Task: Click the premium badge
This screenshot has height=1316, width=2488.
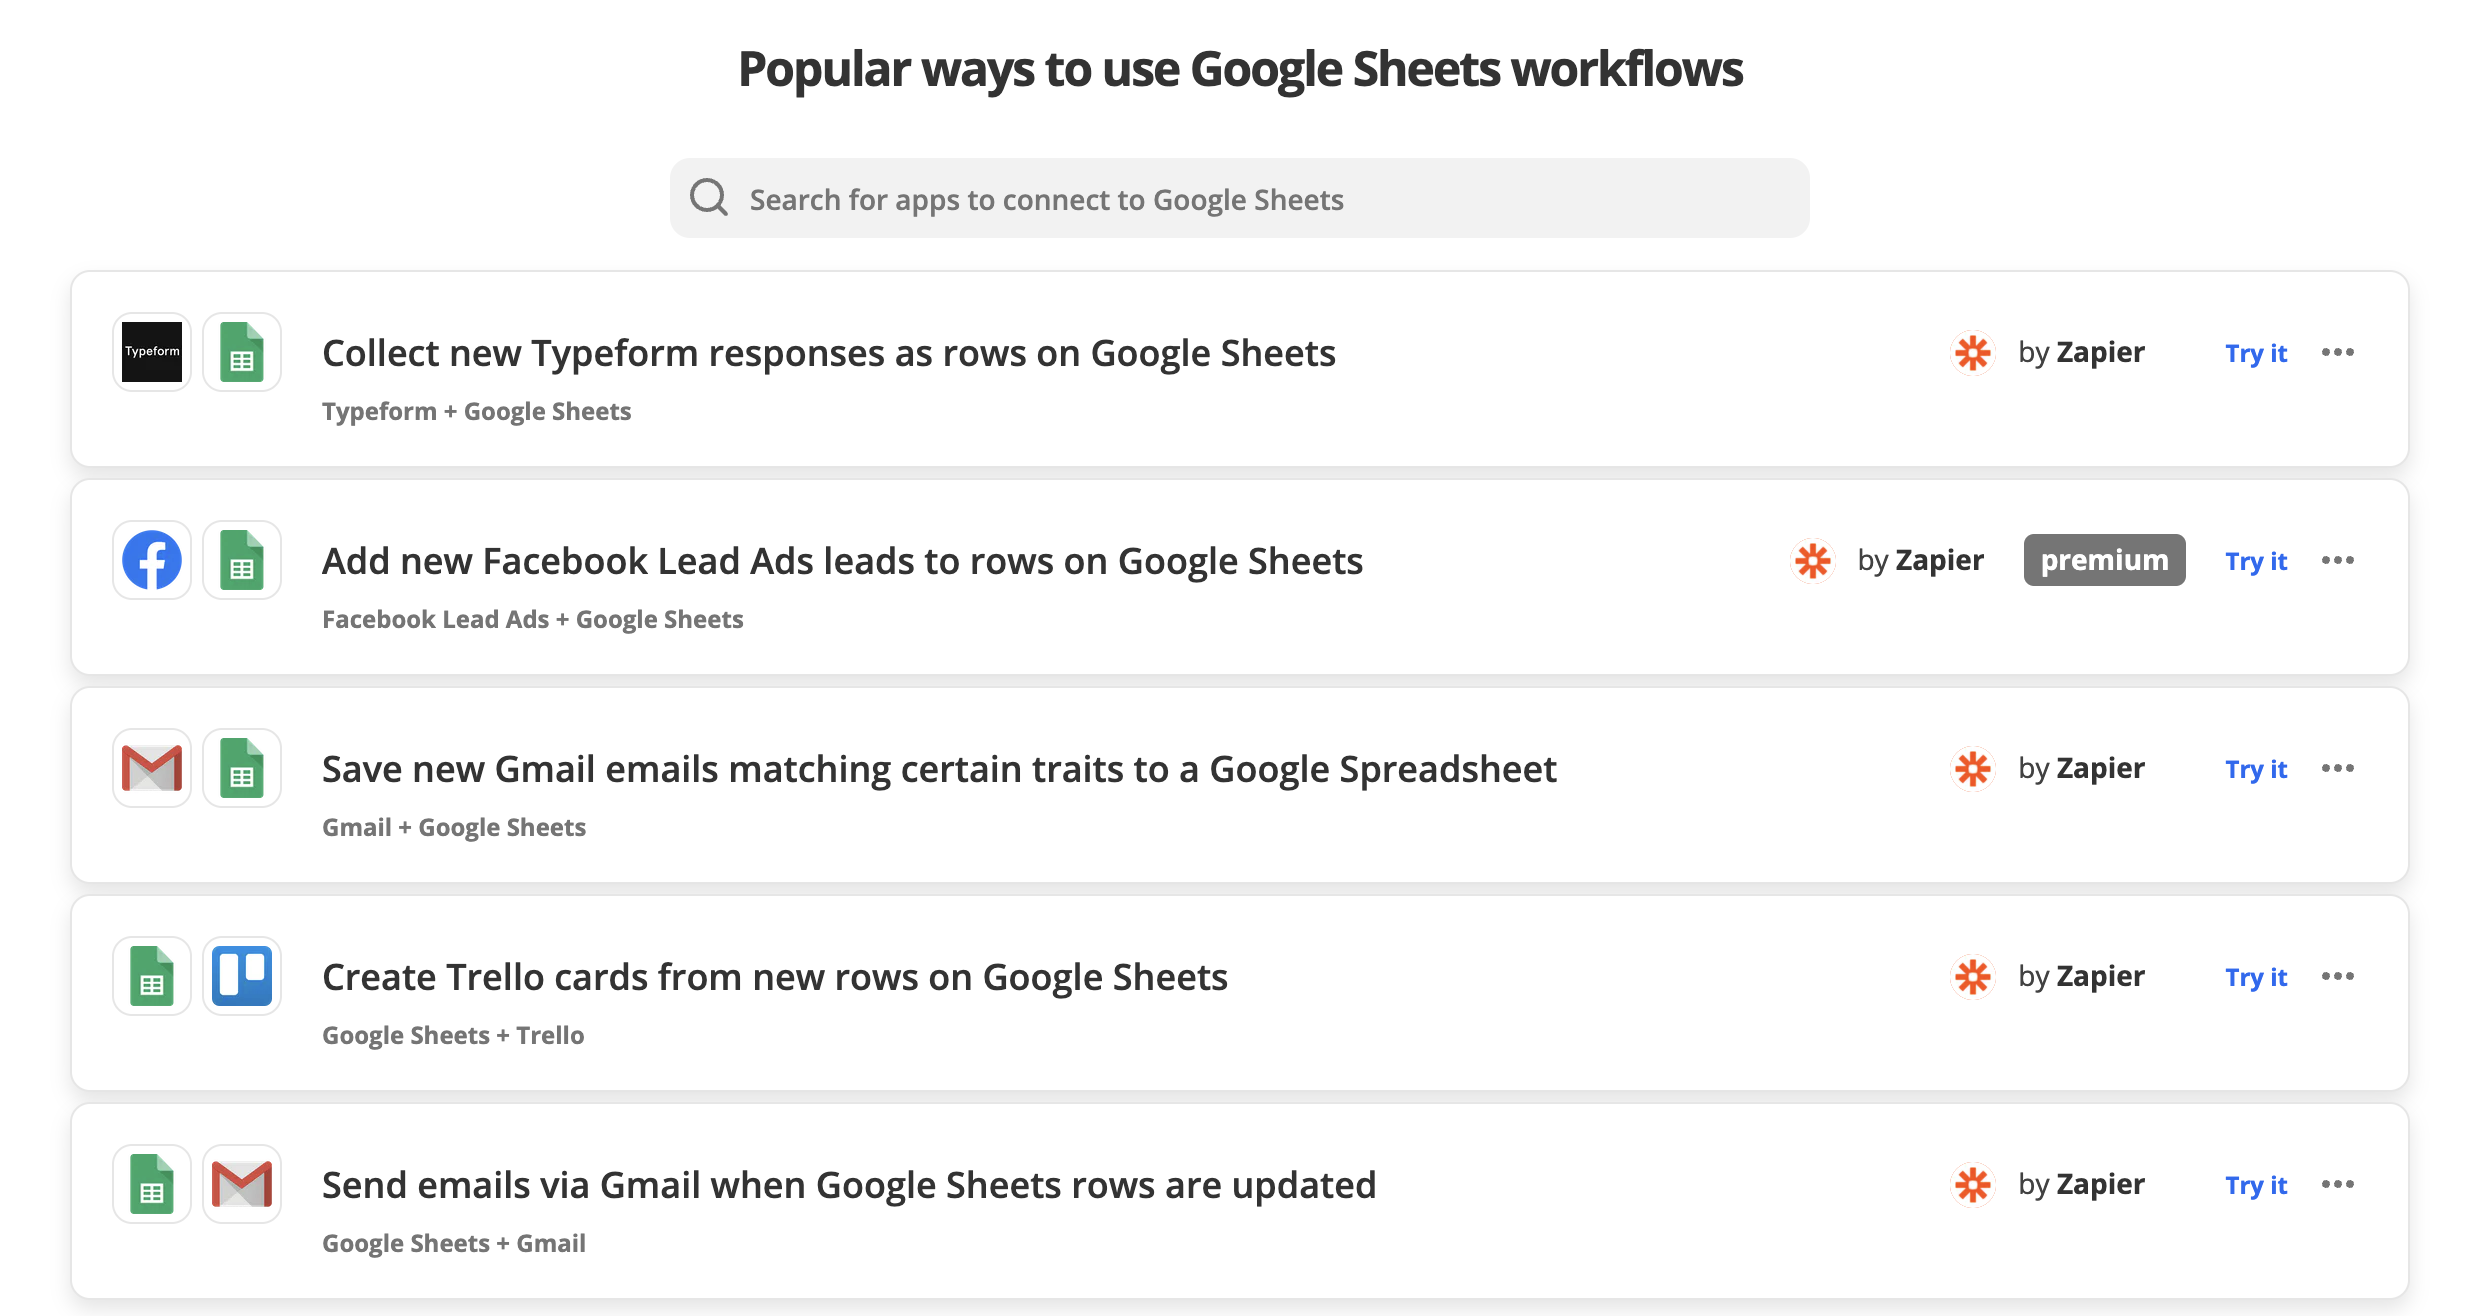Action: (x=2104, y=560)
